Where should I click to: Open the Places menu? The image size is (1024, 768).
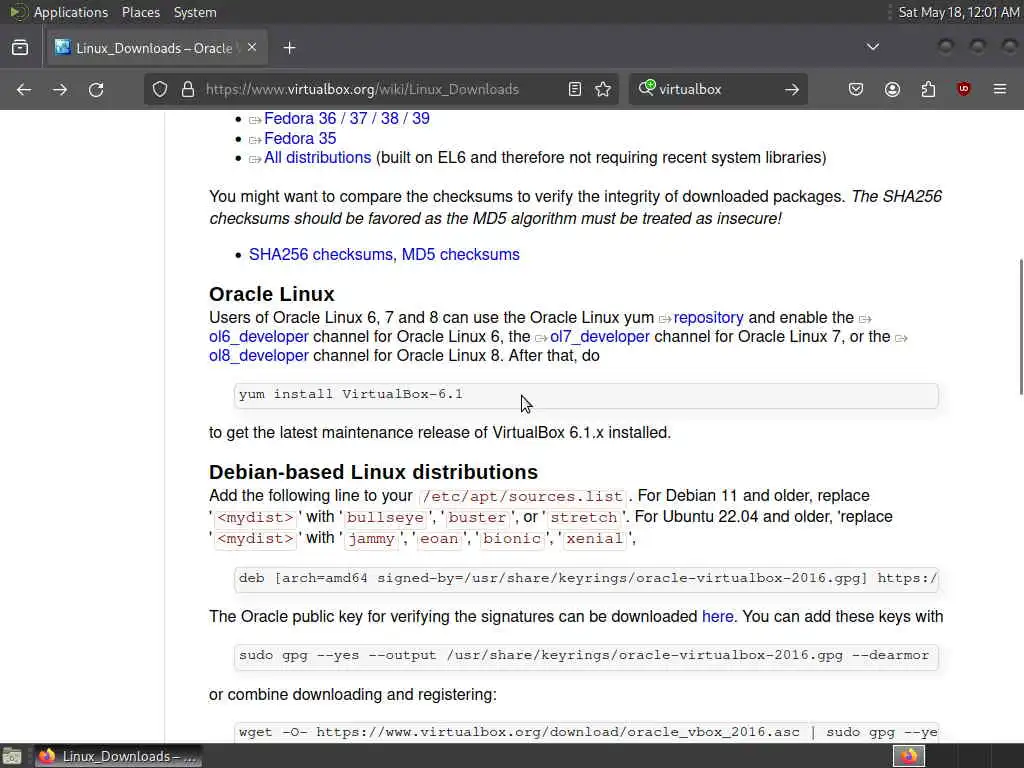click(141, 12)
